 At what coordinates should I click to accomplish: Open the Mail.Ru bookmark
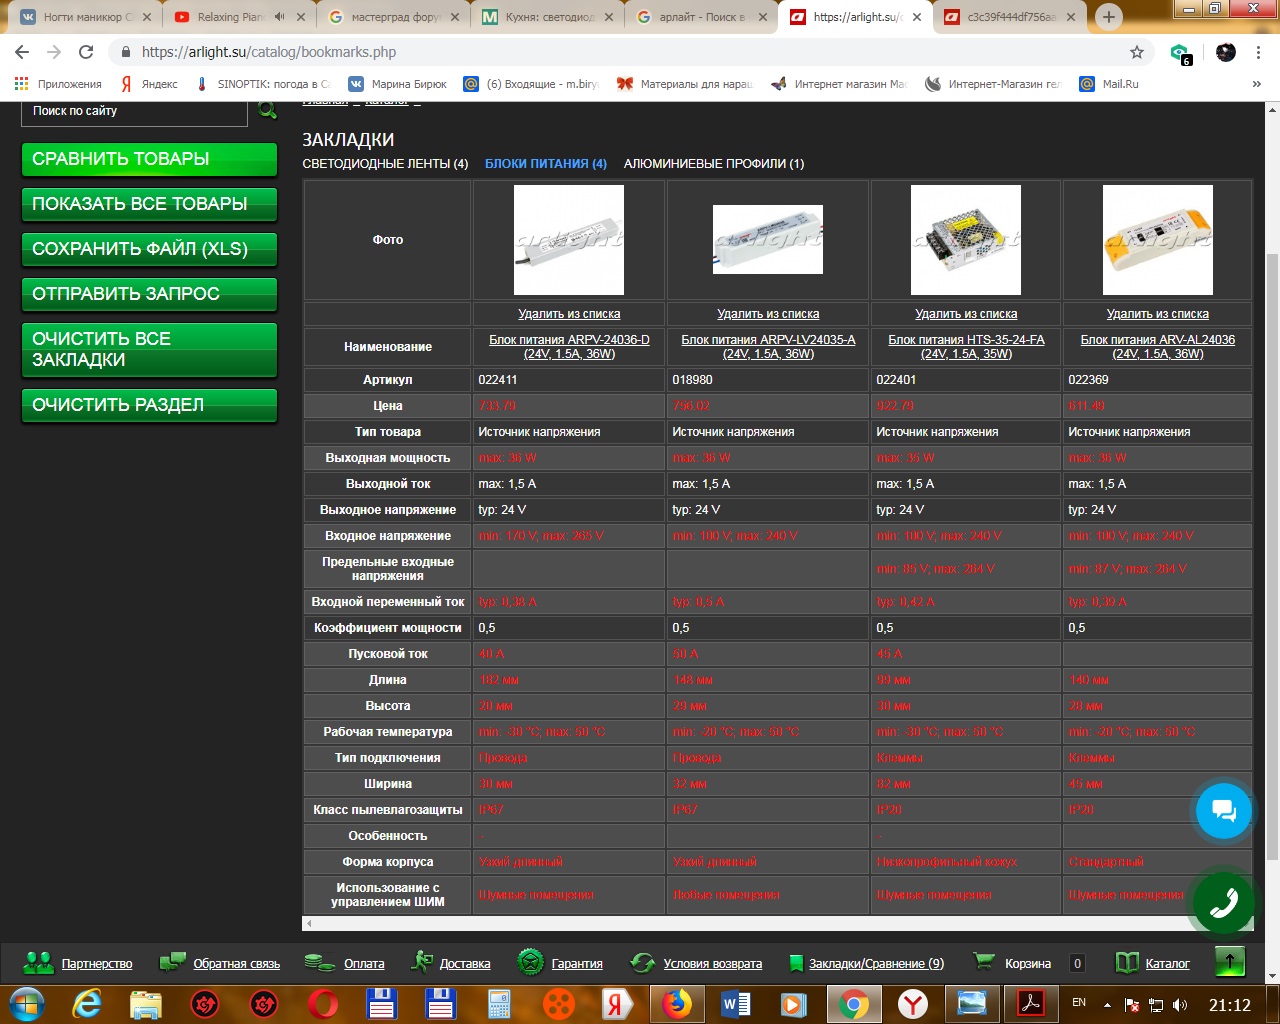click(1110, 84)
